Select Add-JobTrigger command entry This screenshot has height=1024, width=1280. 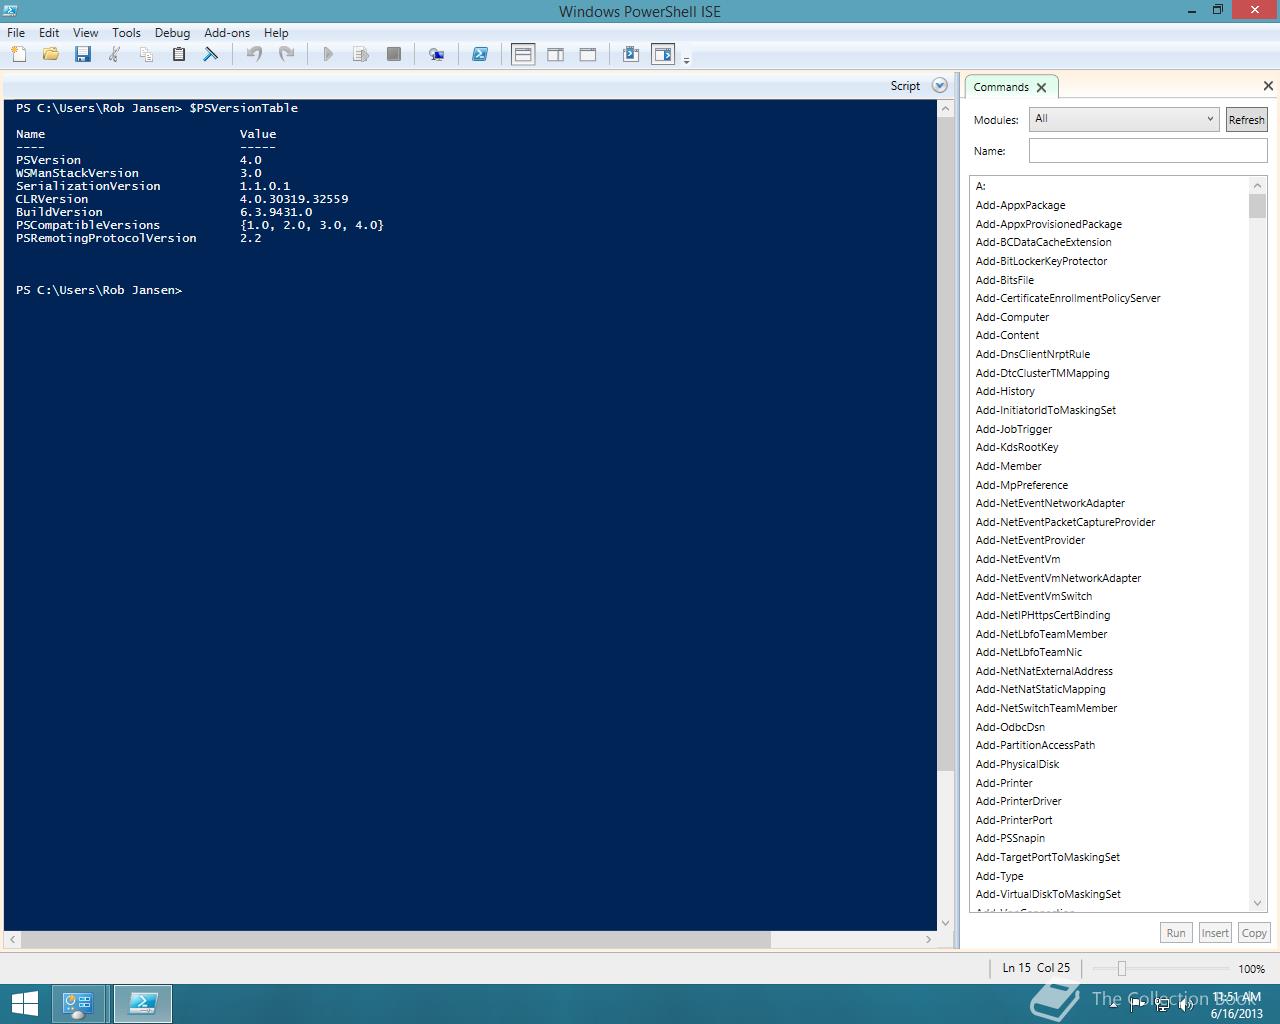pyautogui.click(x=1013, y=429)
